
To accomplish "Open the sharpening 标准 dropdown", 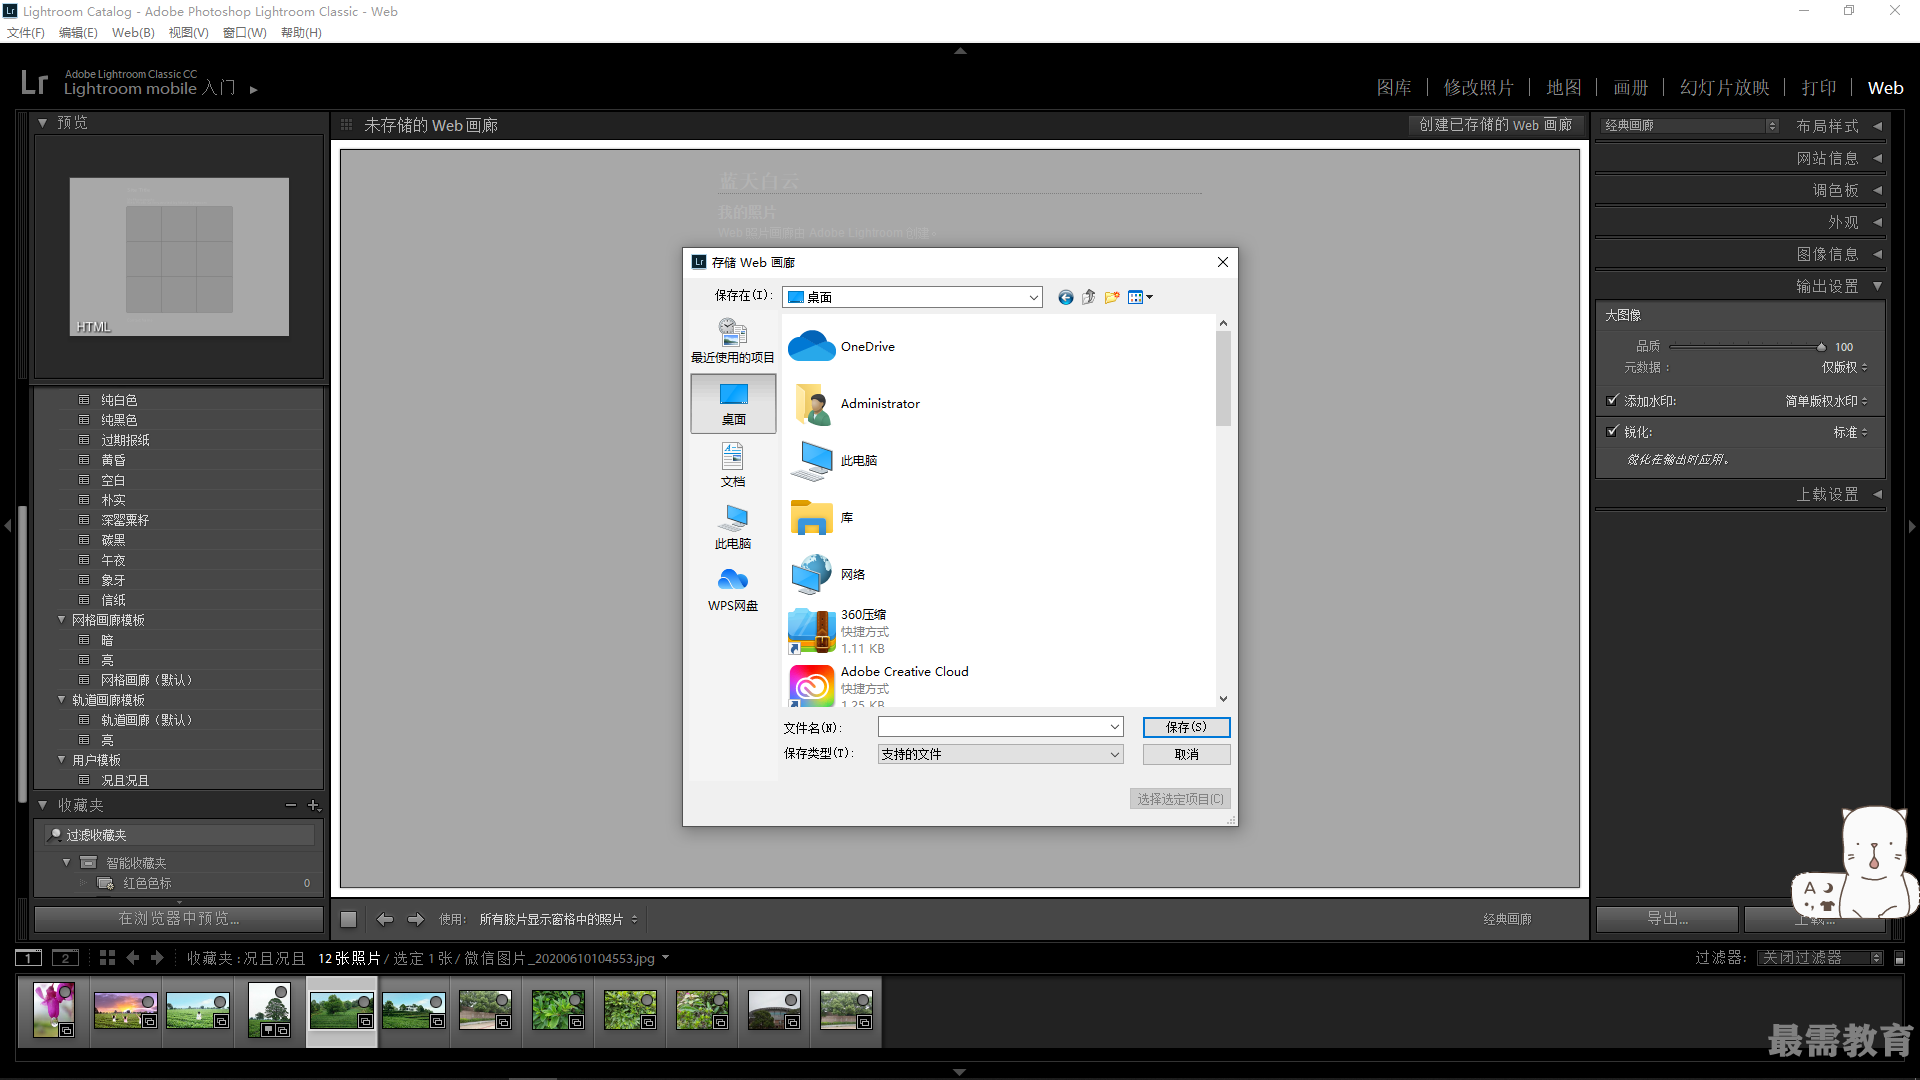I will (x=1850, y=432).
